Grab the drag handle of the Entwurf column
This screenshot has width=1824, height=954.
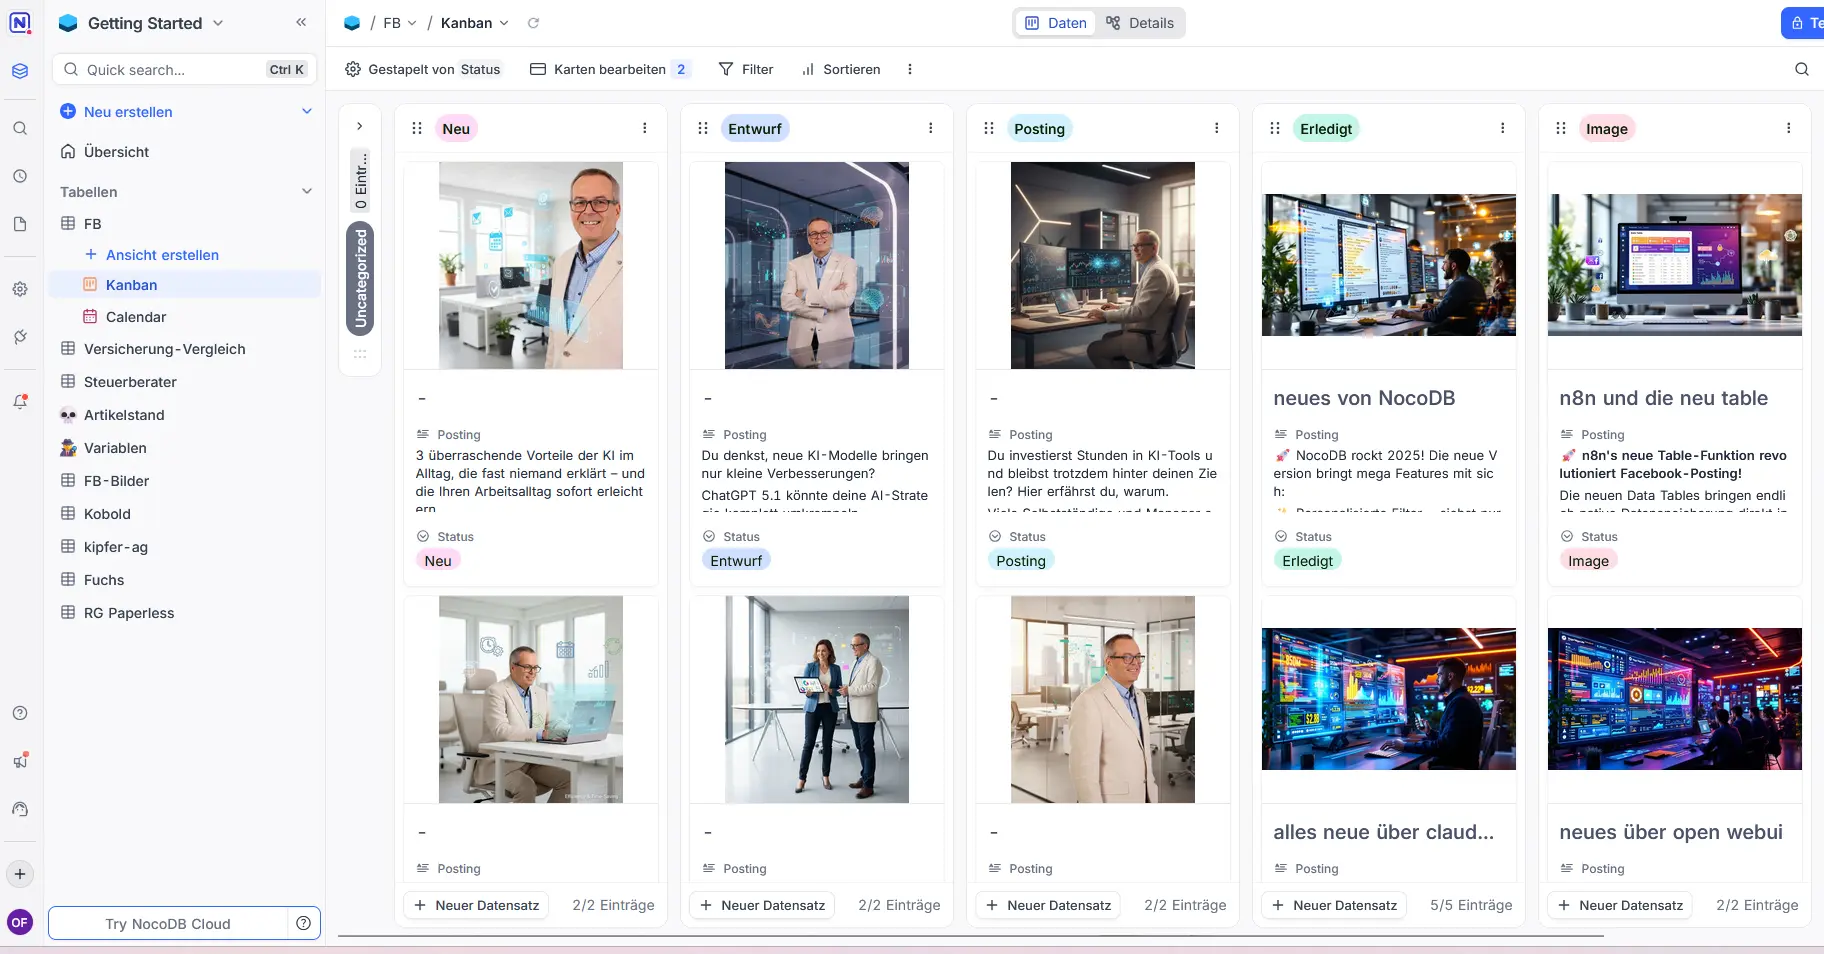[703, 128]
